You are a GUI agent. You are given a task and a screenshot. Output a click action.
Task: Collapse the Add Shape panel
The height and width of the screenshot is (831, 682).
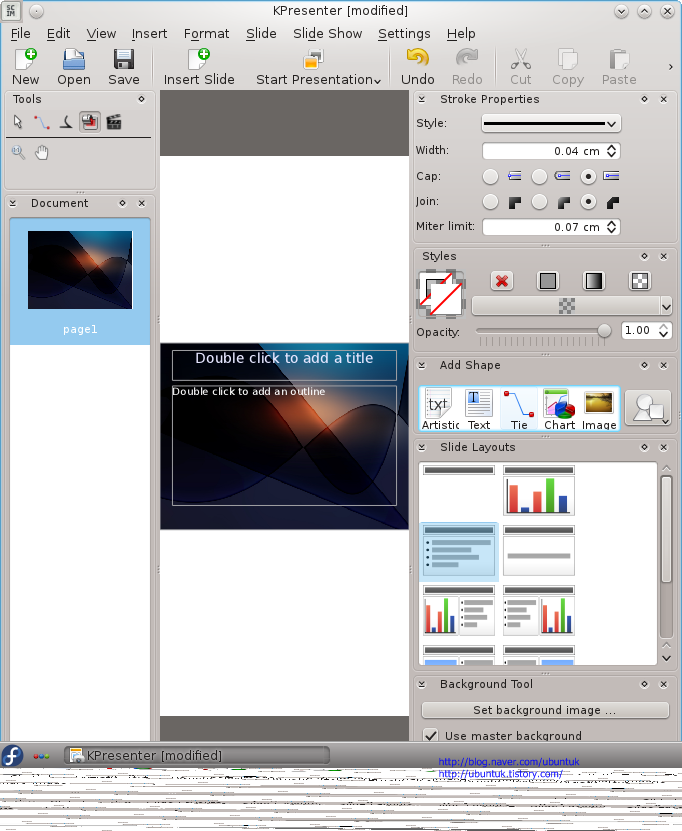422,365
